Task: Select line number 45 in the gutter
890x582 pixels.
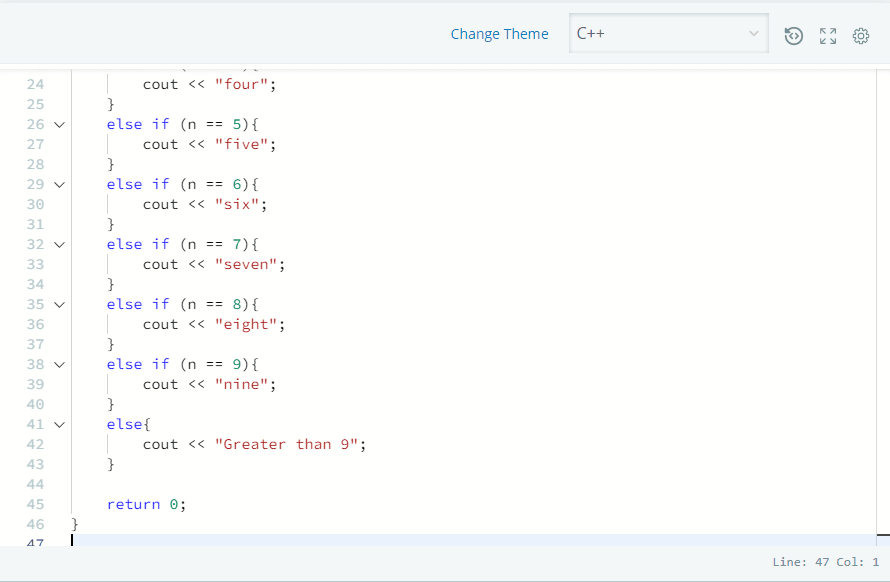Action: click(x=35, y=504)
